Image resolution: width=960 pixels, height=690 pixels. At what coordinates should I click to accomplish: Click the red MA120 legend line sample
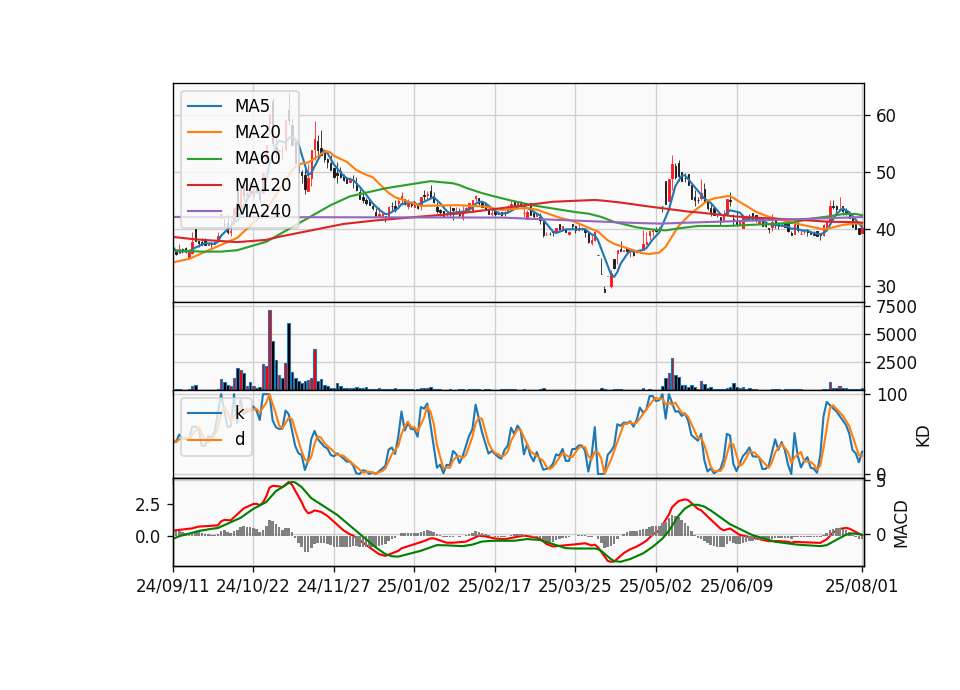point(204,185)
